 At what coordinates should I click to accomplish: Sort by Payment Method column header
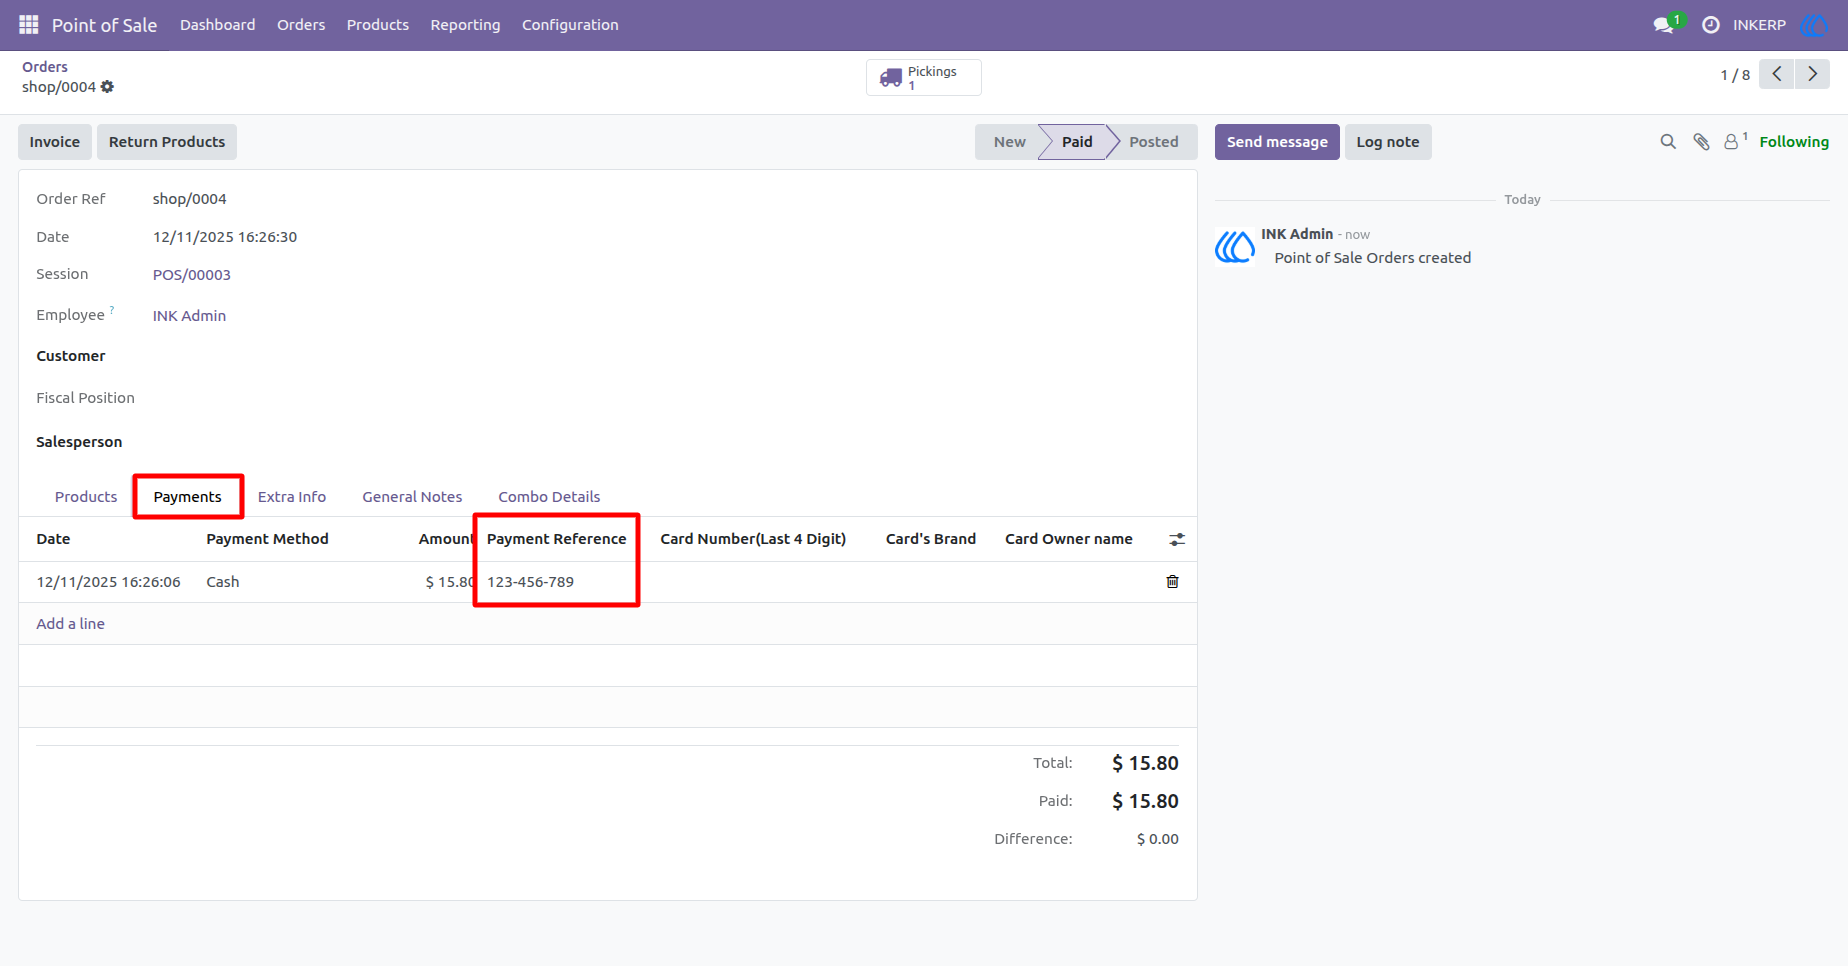point(267,539)
